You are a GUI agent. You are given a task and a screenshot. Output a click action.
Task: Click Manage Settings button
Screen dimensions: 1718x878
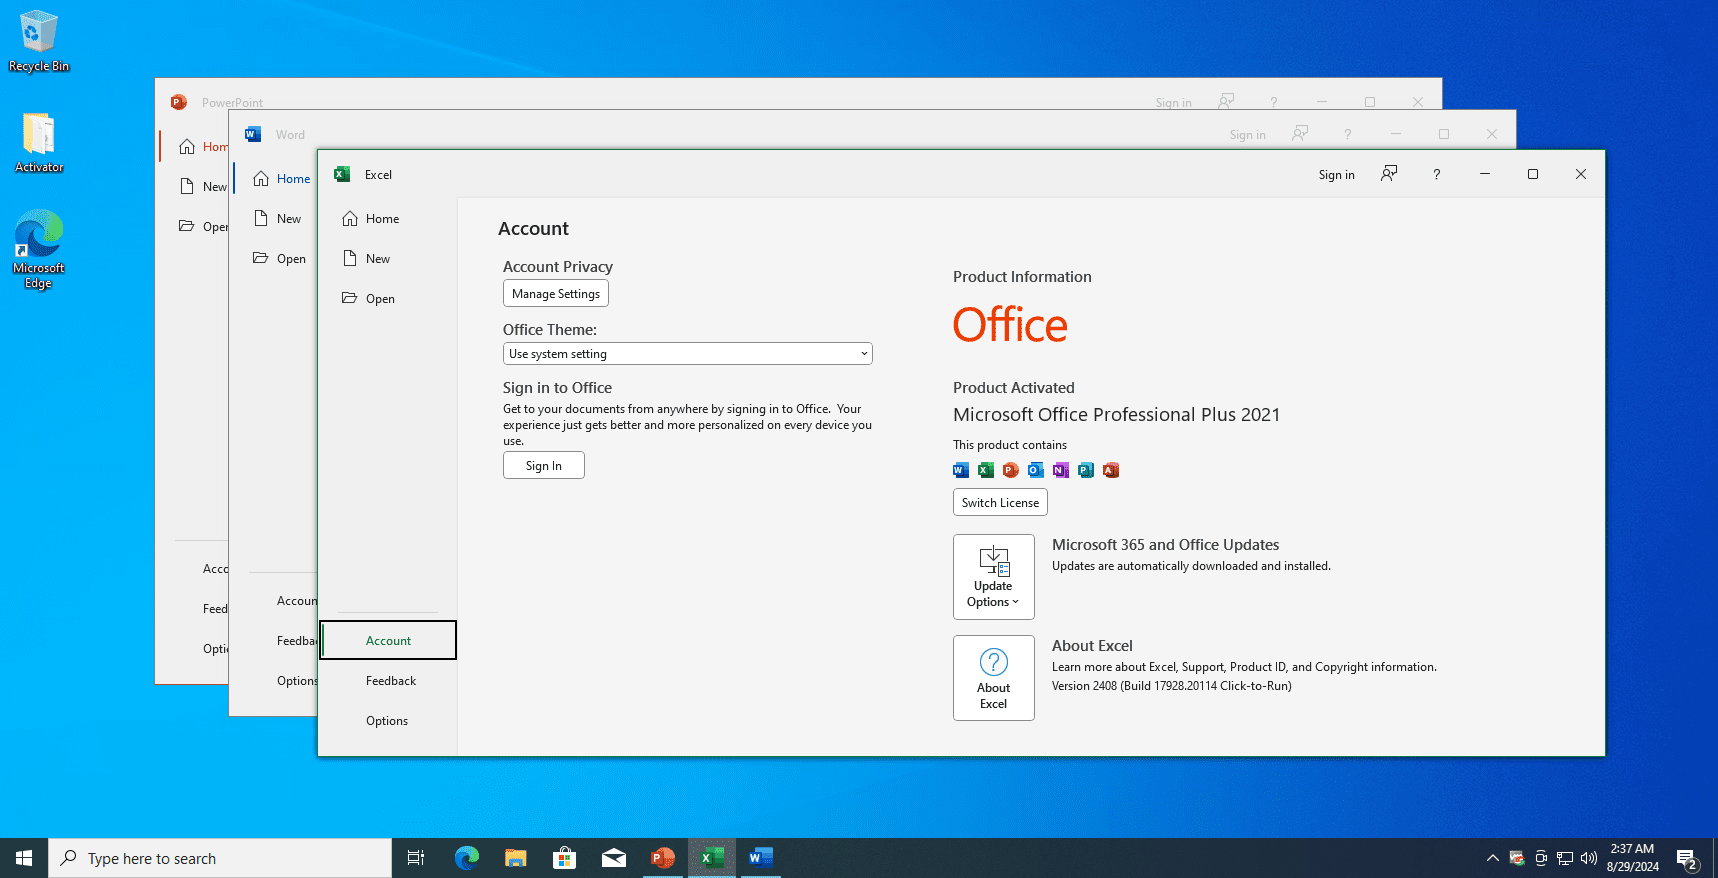click(556, 294)
